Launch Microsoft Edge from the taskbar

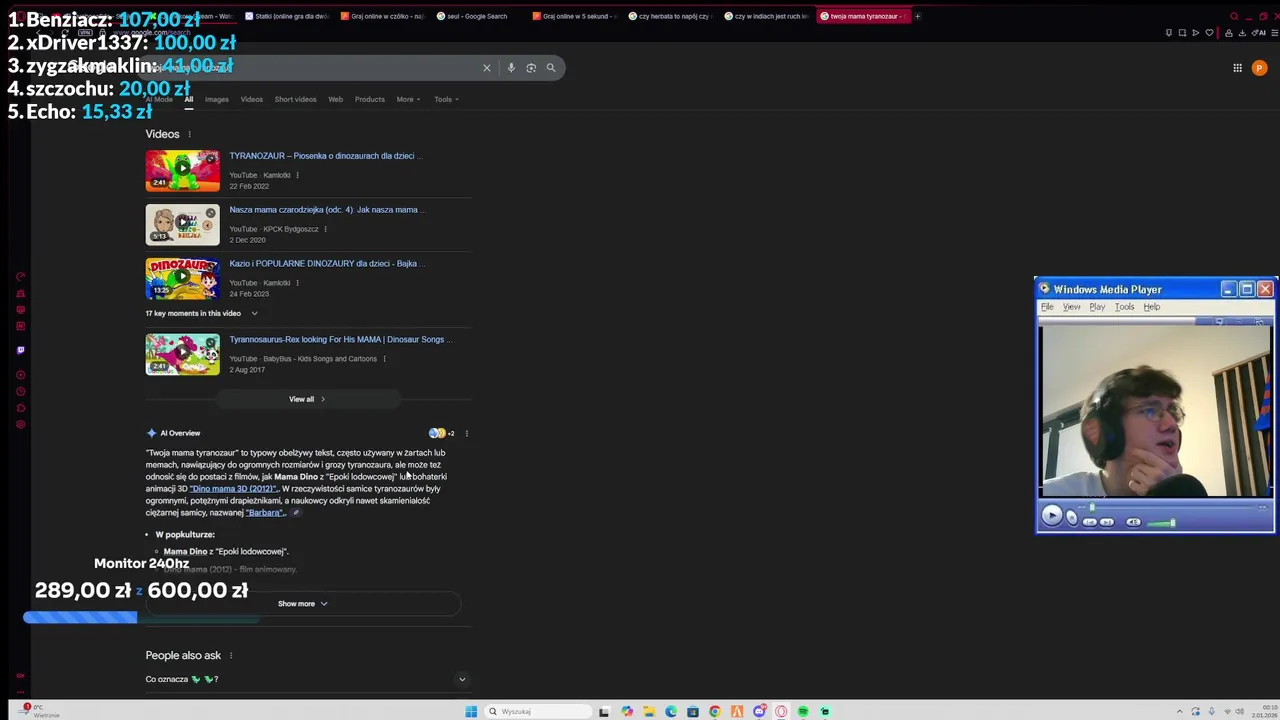[x=671, y=712]
